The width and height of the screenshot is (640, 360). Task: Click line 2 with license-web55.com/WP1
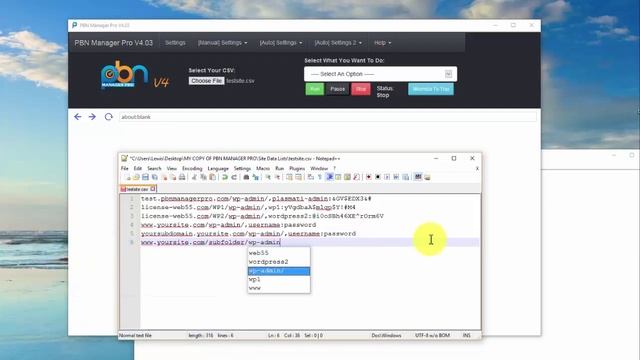coord(248,207)
